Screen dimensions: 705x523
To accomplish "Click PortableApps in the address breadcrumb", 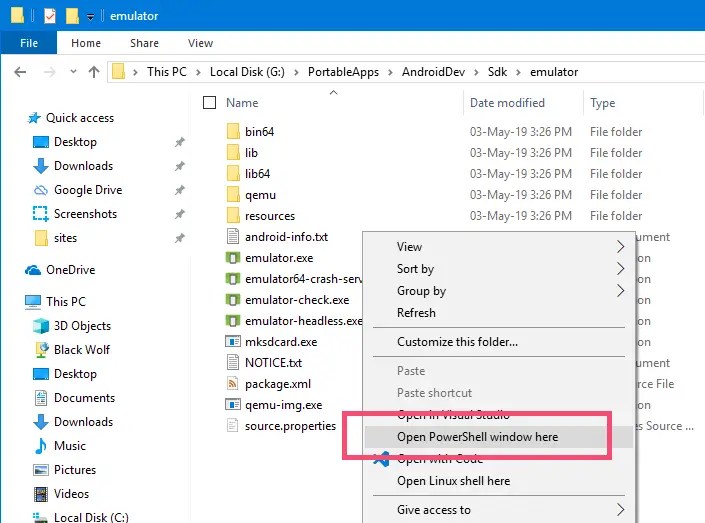I will pyautogui.click(x=343, y=72).
